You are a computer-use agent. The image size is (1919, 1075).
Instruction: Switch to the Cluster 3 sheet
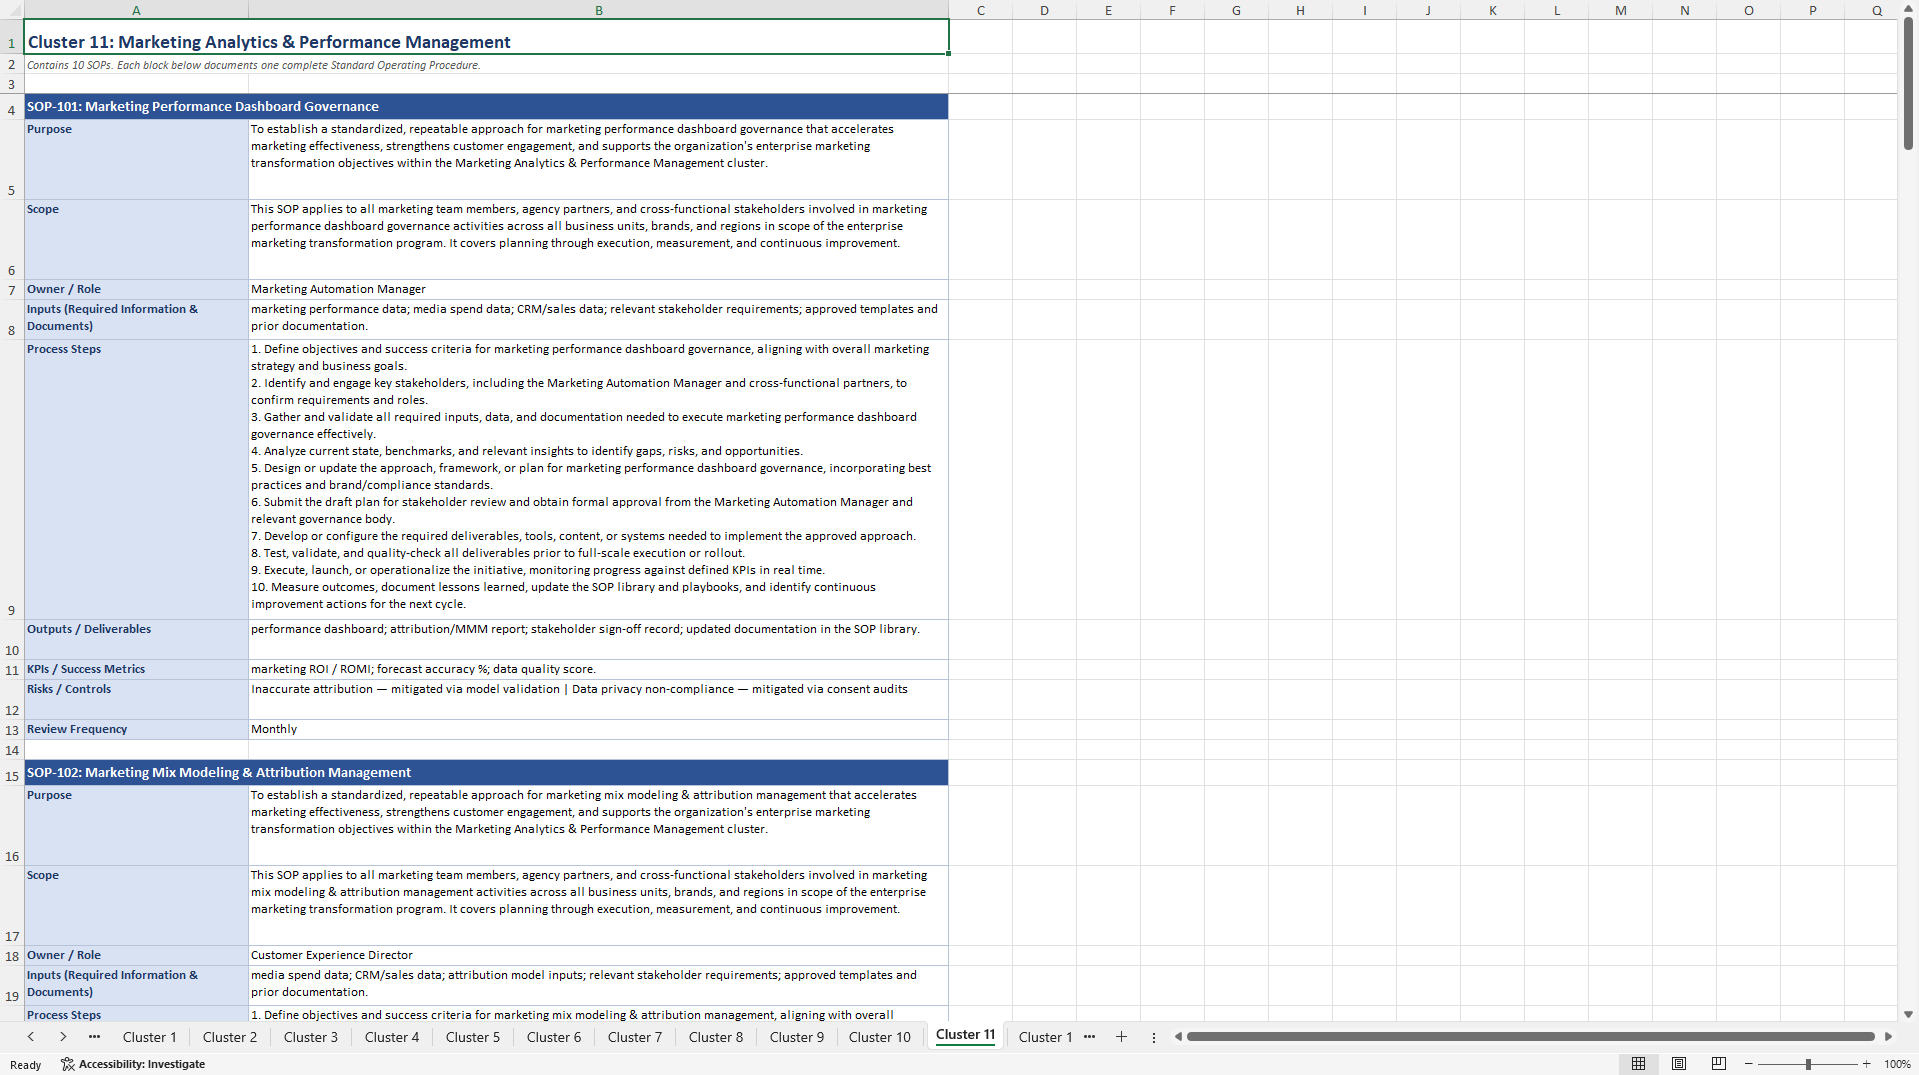tap(311, 1037)
